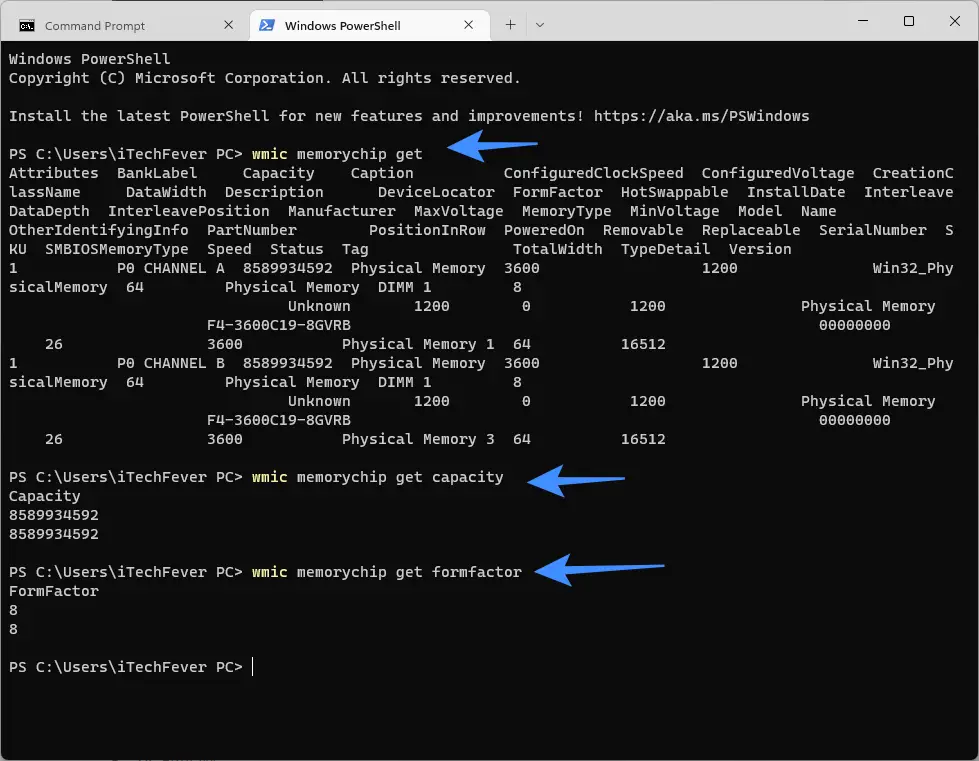The image size is (979, 761).
Task: Click the "ConfiguredVoltage" column header
Action: pos(778,173)
